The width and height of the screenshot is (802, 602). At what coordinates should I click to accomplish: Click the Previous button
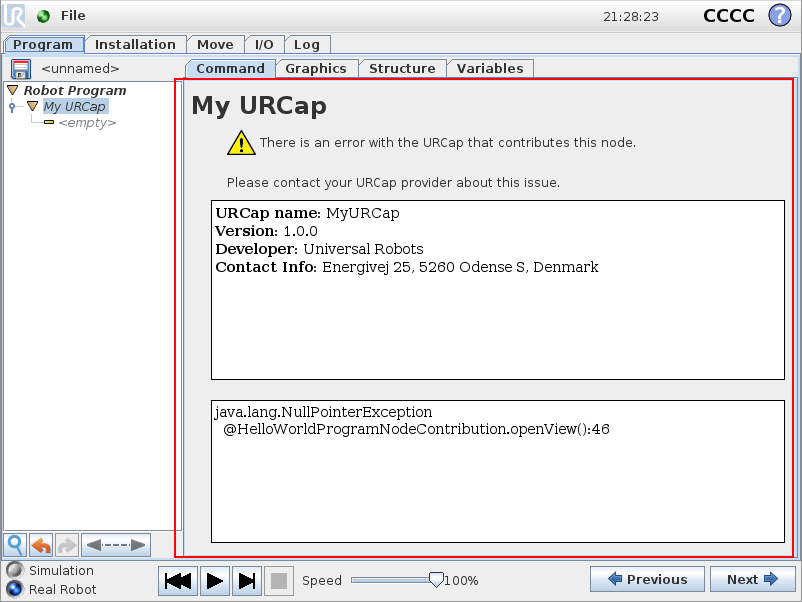pos(647,579)
